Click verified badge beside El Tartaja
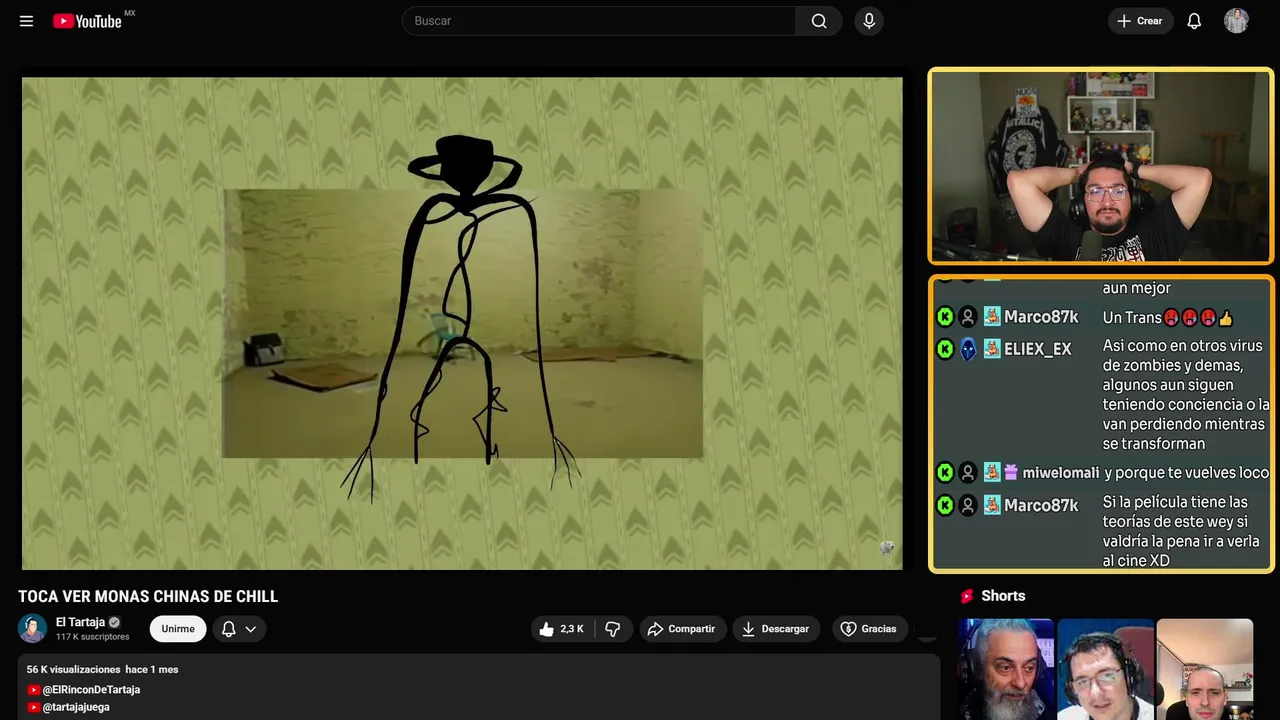Image resolution: width=1280 pixels, height=720 pixels. pos(114,622)
